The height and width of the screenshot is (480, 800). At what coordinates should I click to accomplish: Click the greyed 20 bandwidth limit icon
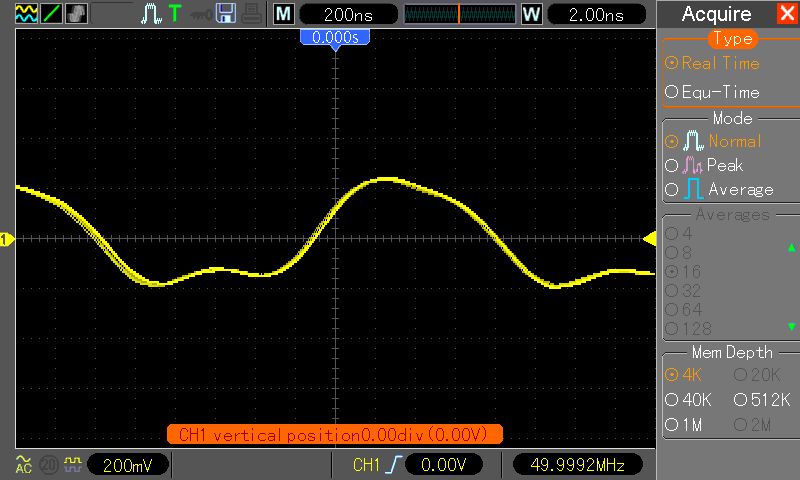pyautogui.click(x=49, y=465)
